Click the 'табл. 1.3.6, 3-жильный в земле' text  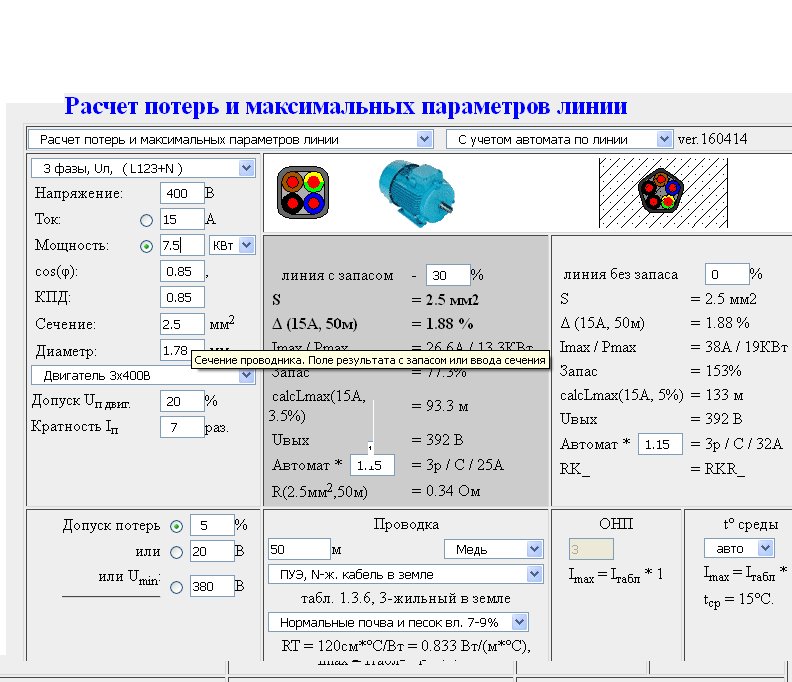pos(406,599)
